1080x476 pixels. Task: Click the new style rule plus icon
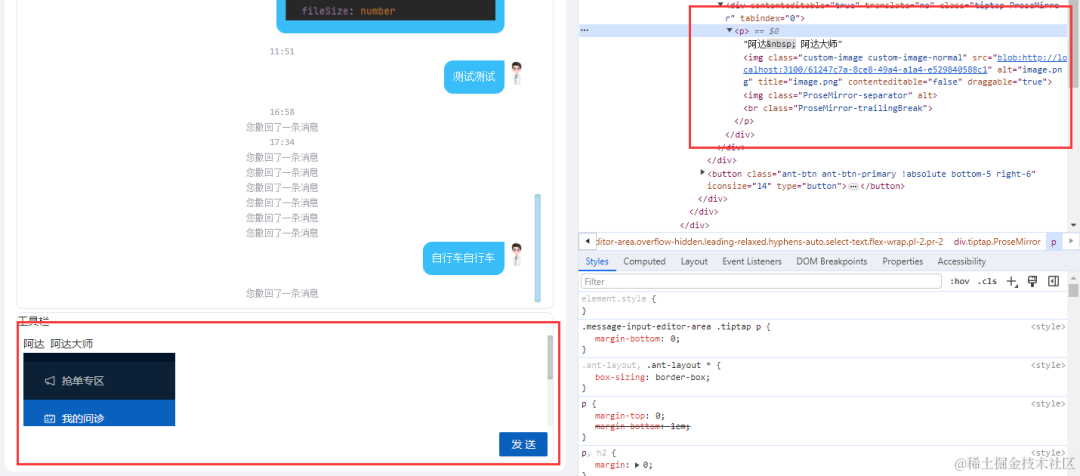click(x=1012, y=281)
